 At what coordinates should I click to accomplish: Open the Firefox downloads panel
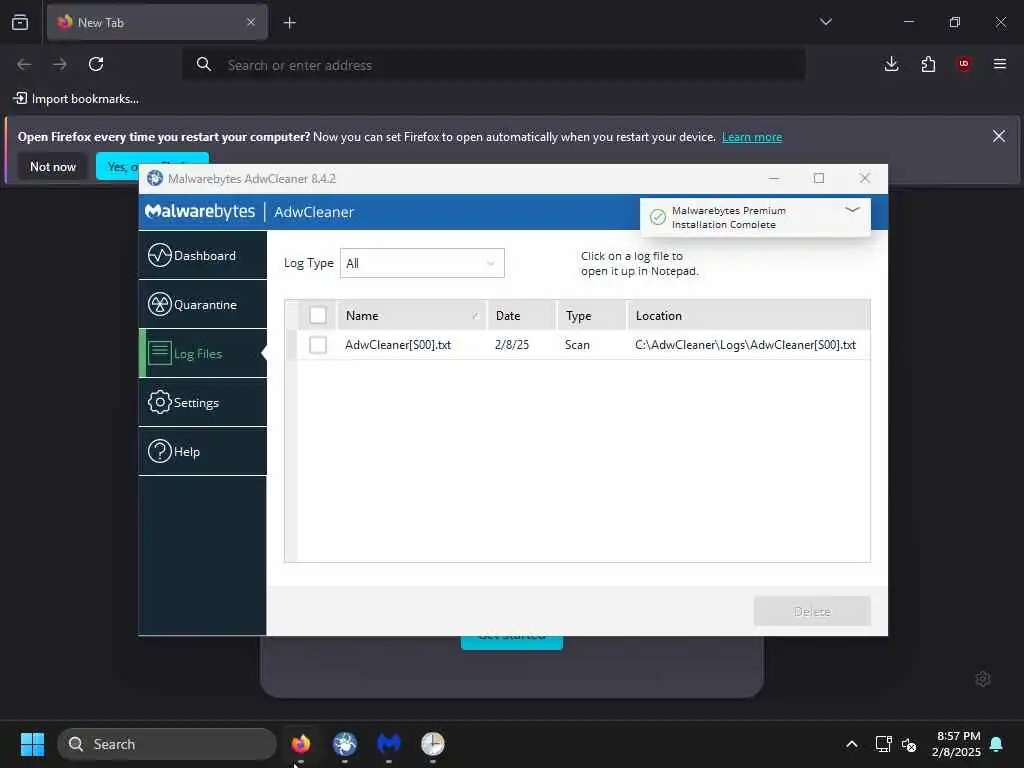(891, 64)
